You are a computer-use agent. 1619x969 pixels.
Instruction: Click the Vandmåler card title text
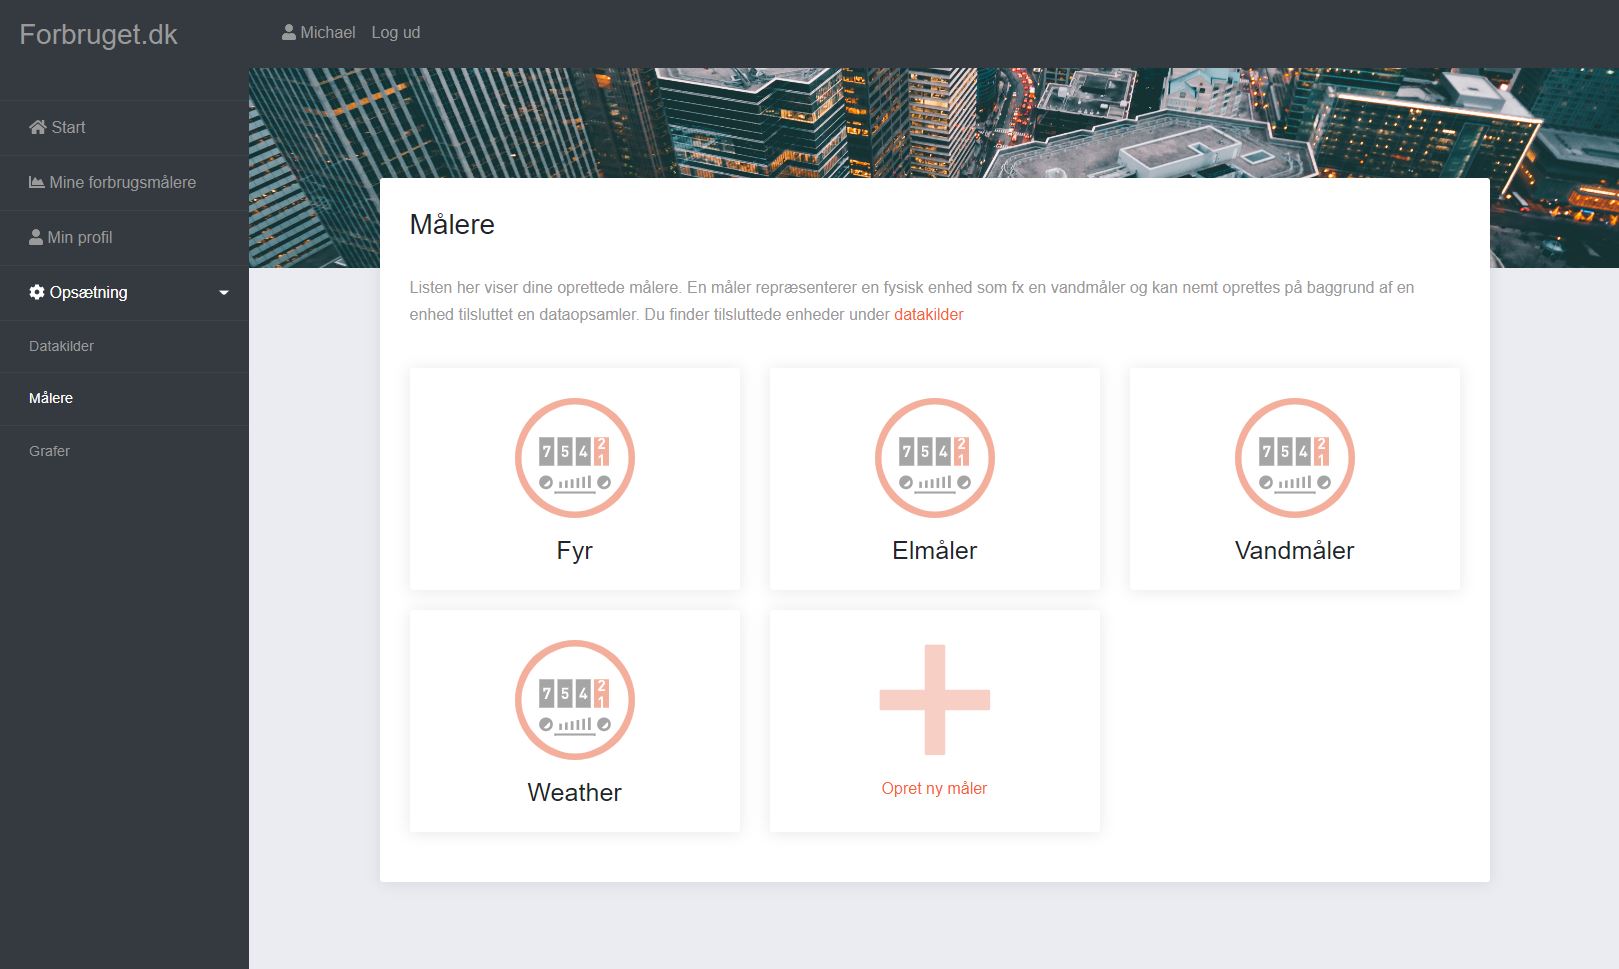1294,550
